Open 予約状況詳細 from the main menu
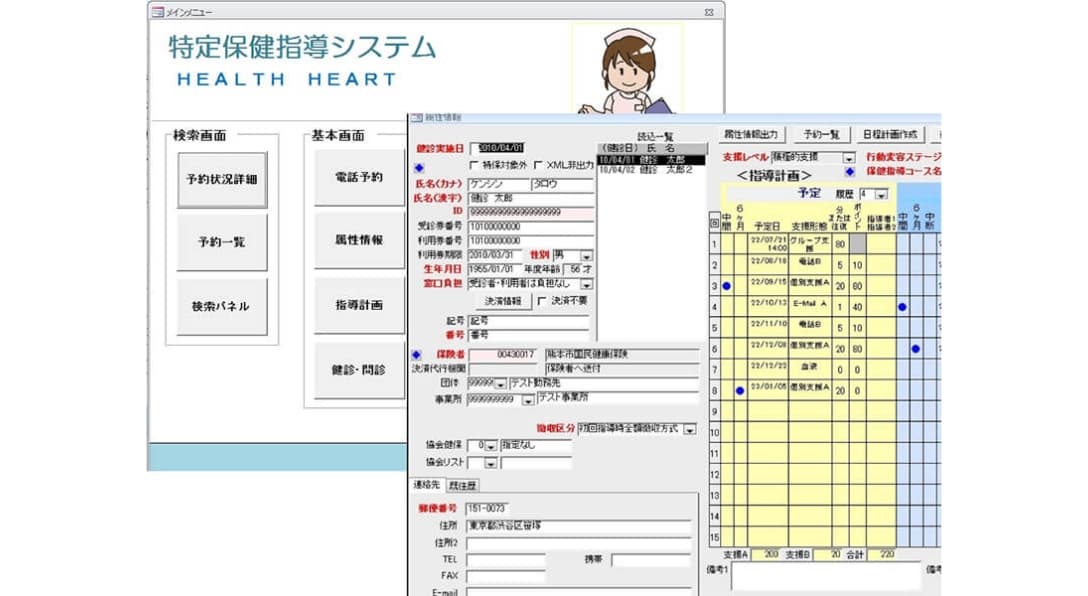Viewport: 1088px width, 596px height. [x=222, y=180]
